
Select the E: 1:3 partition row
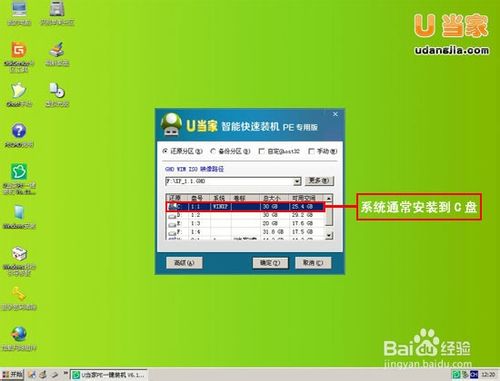coord(245,223)
